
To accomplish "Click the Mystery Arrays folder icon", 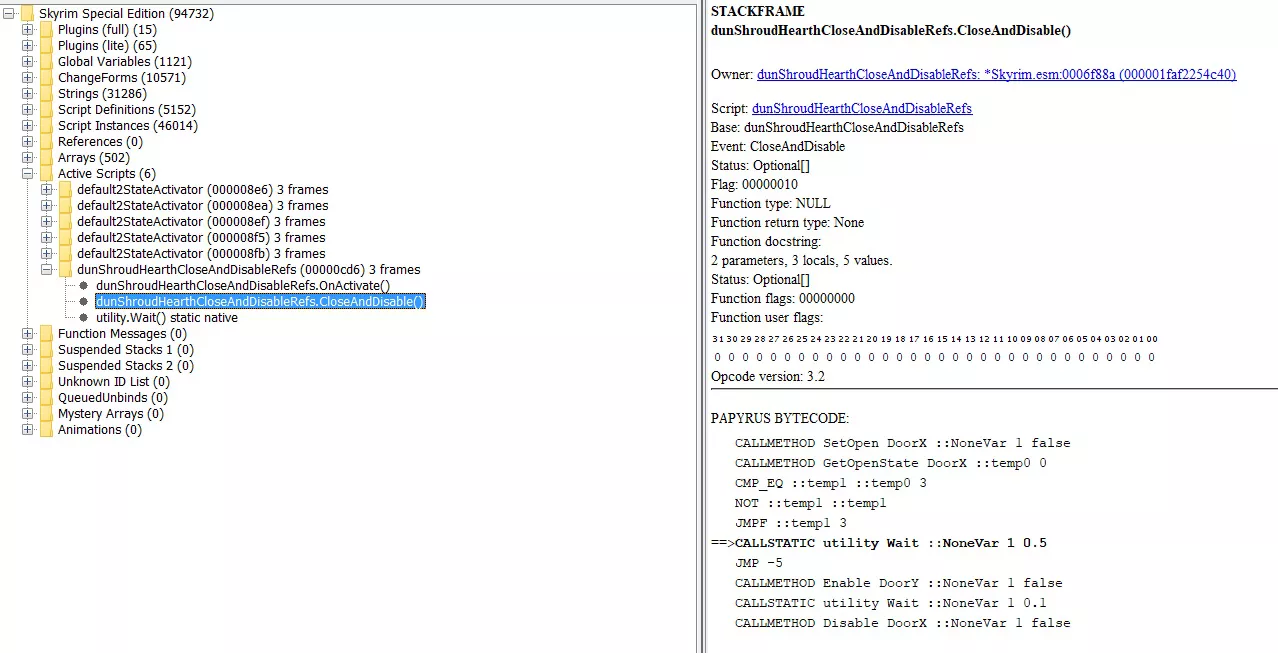I will pyautogui.click(x=46, y=414).
